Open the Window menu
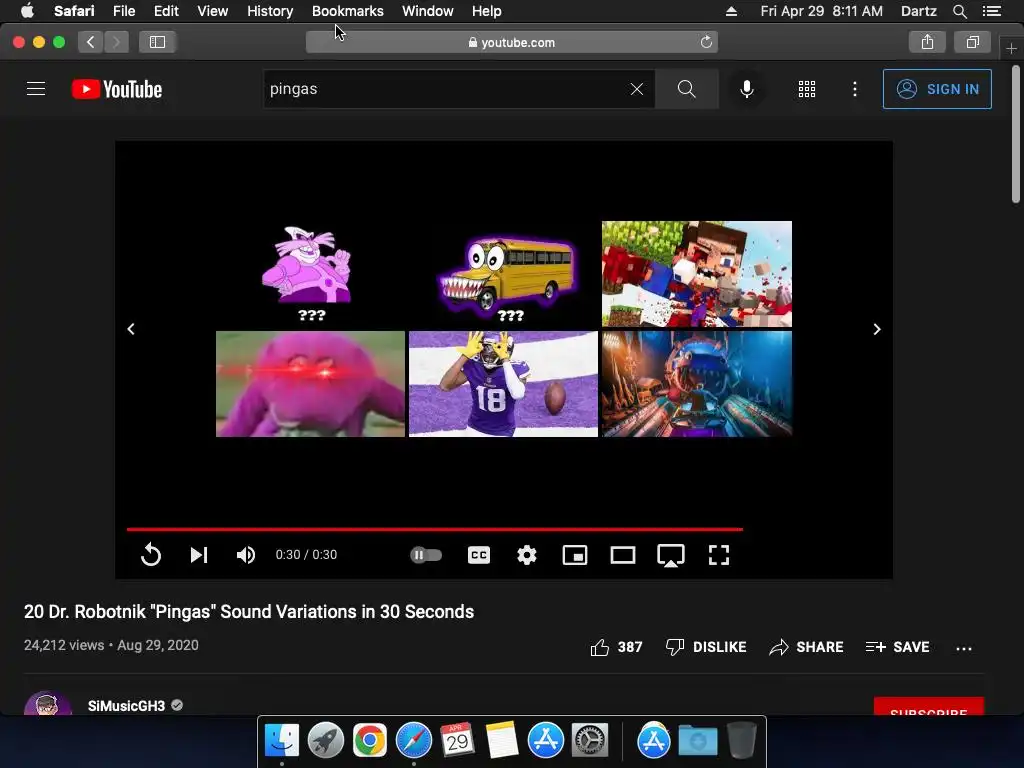The height and width of the screenshot is (768, 1024). coord(427,11)
